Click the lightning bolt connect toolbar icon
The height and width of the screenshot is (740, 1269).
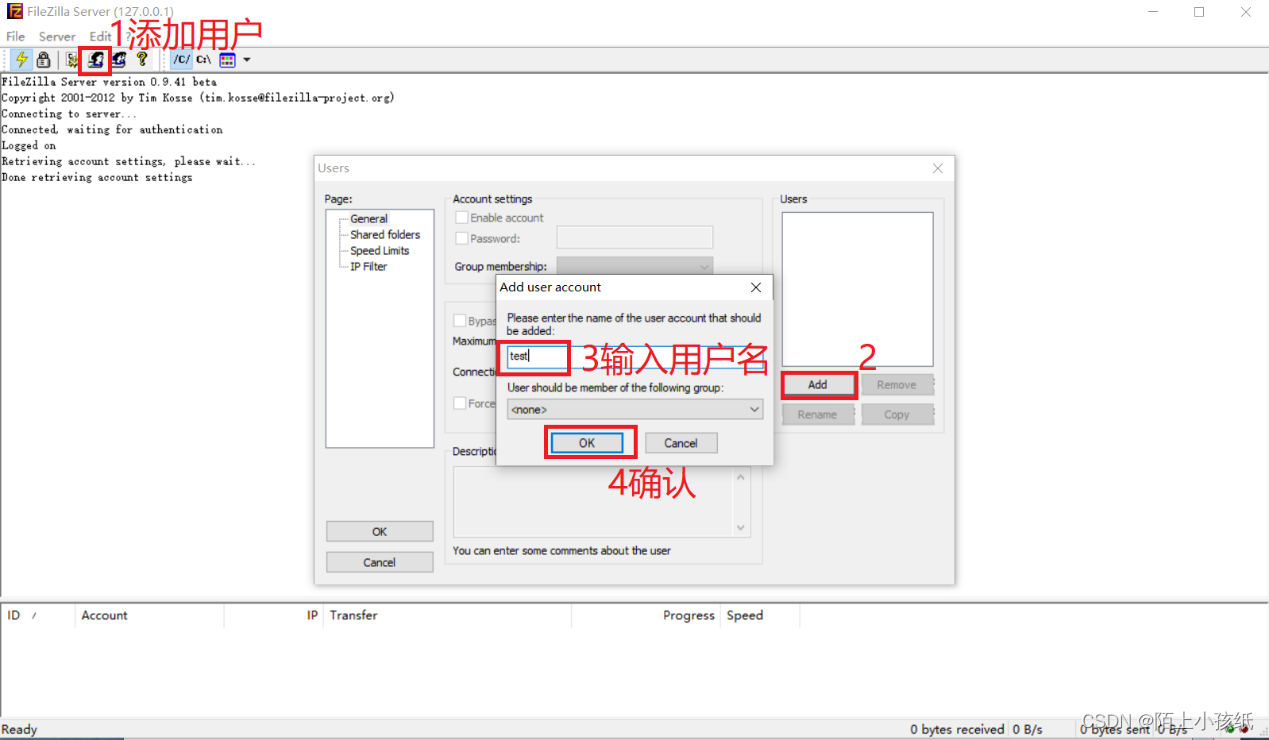point(21,60)
